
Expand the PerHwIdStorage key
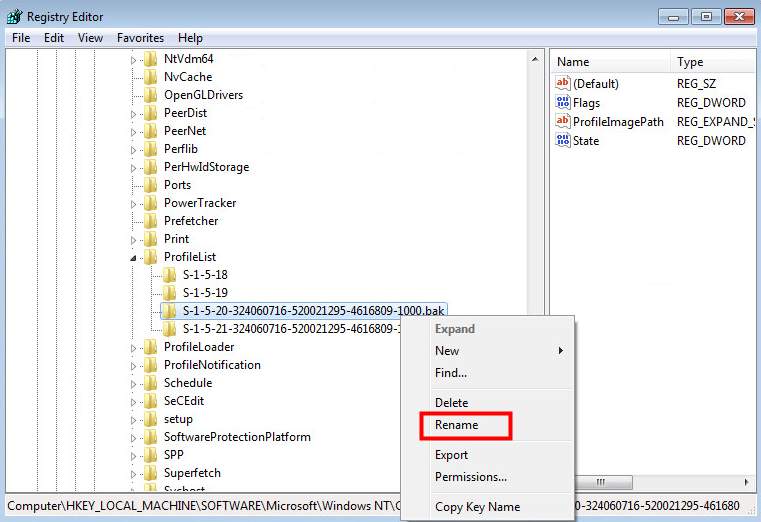(x=133, y=168)
